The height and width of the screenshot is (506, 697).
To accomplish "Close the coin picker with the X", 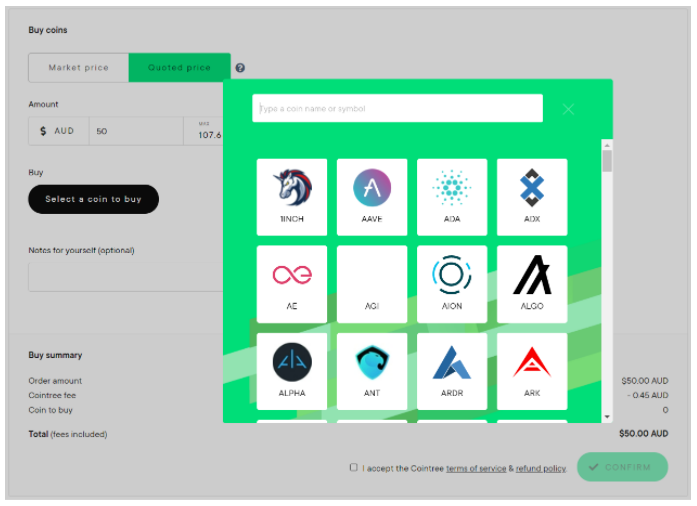I will click(568, 109).
